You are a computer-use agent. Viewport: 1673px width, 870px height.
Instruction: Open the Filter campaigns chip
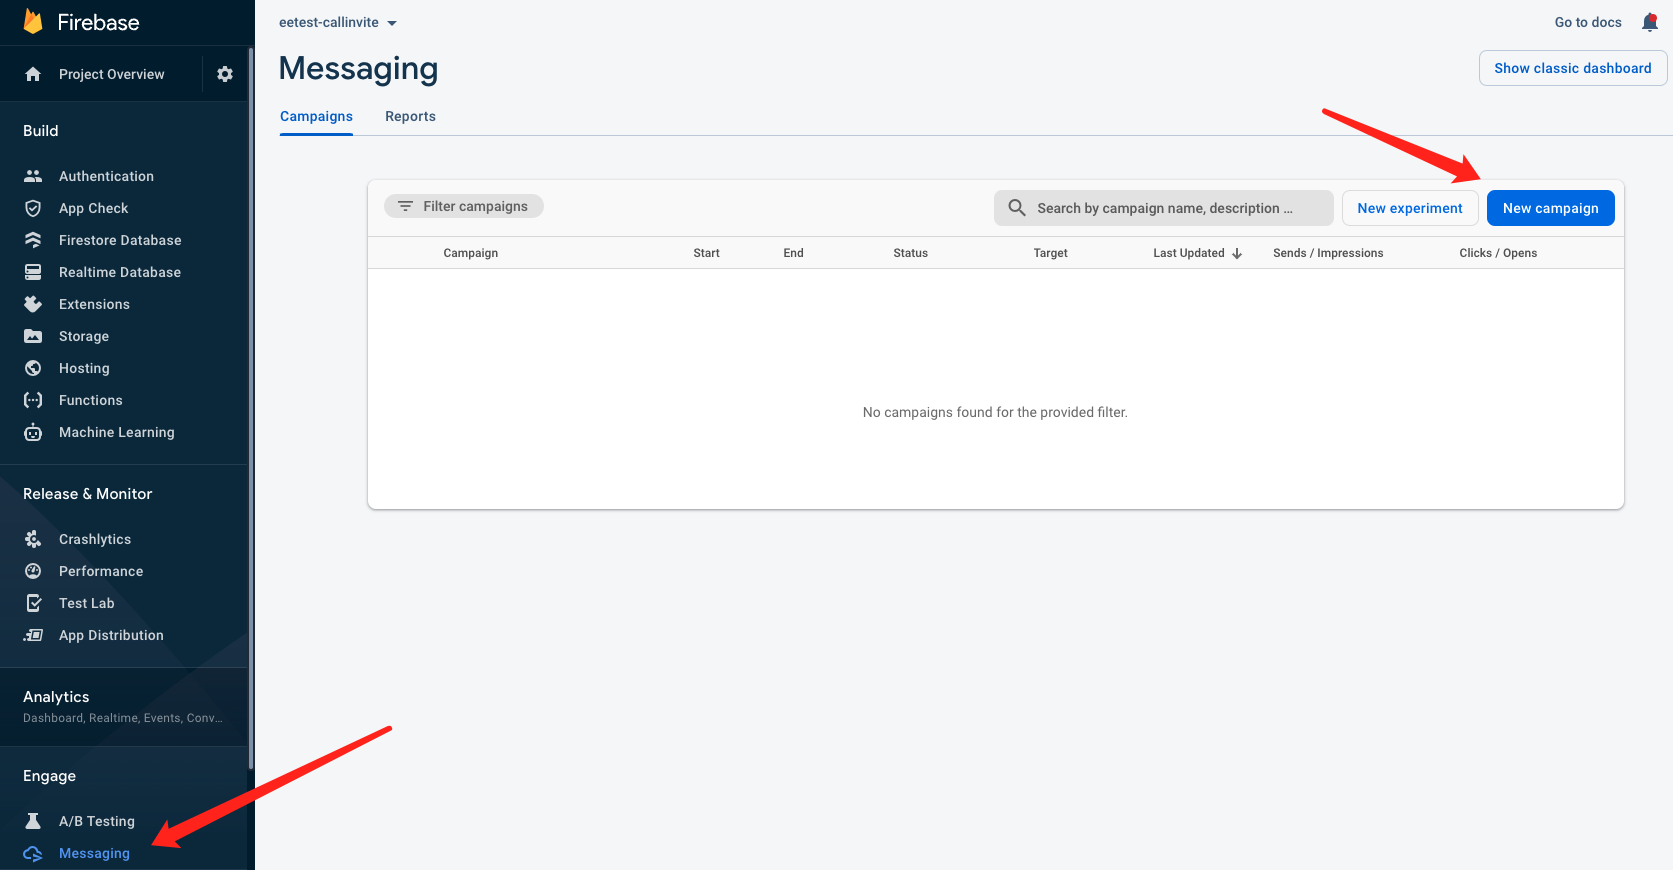pyautogui.click(x=464, y=206)
